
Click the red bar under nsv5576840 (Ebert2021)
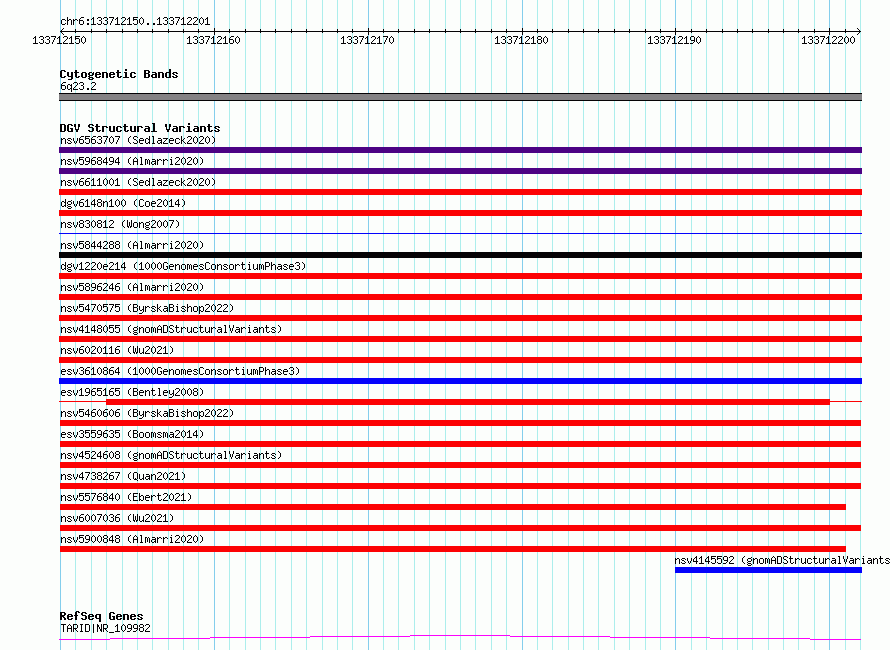click(452, 507)
